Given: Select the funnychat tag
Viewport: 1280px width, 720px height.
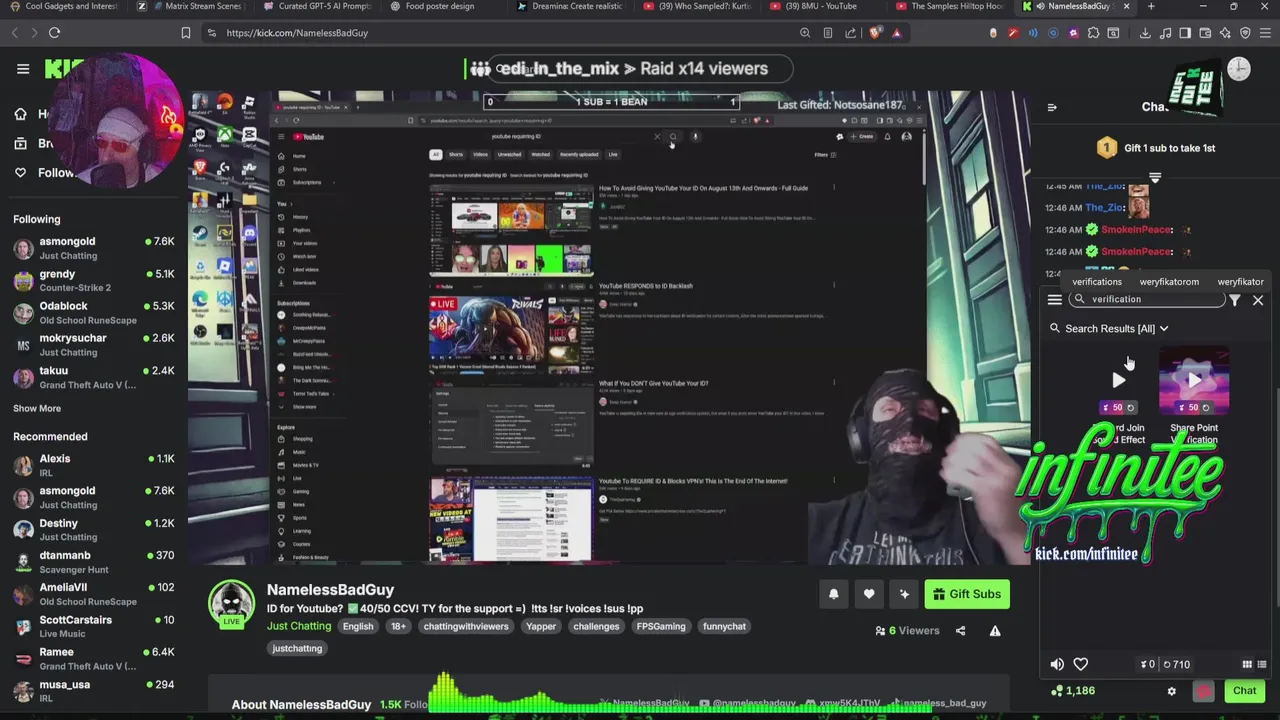Looking at the screenshot, I should [724, 626].
